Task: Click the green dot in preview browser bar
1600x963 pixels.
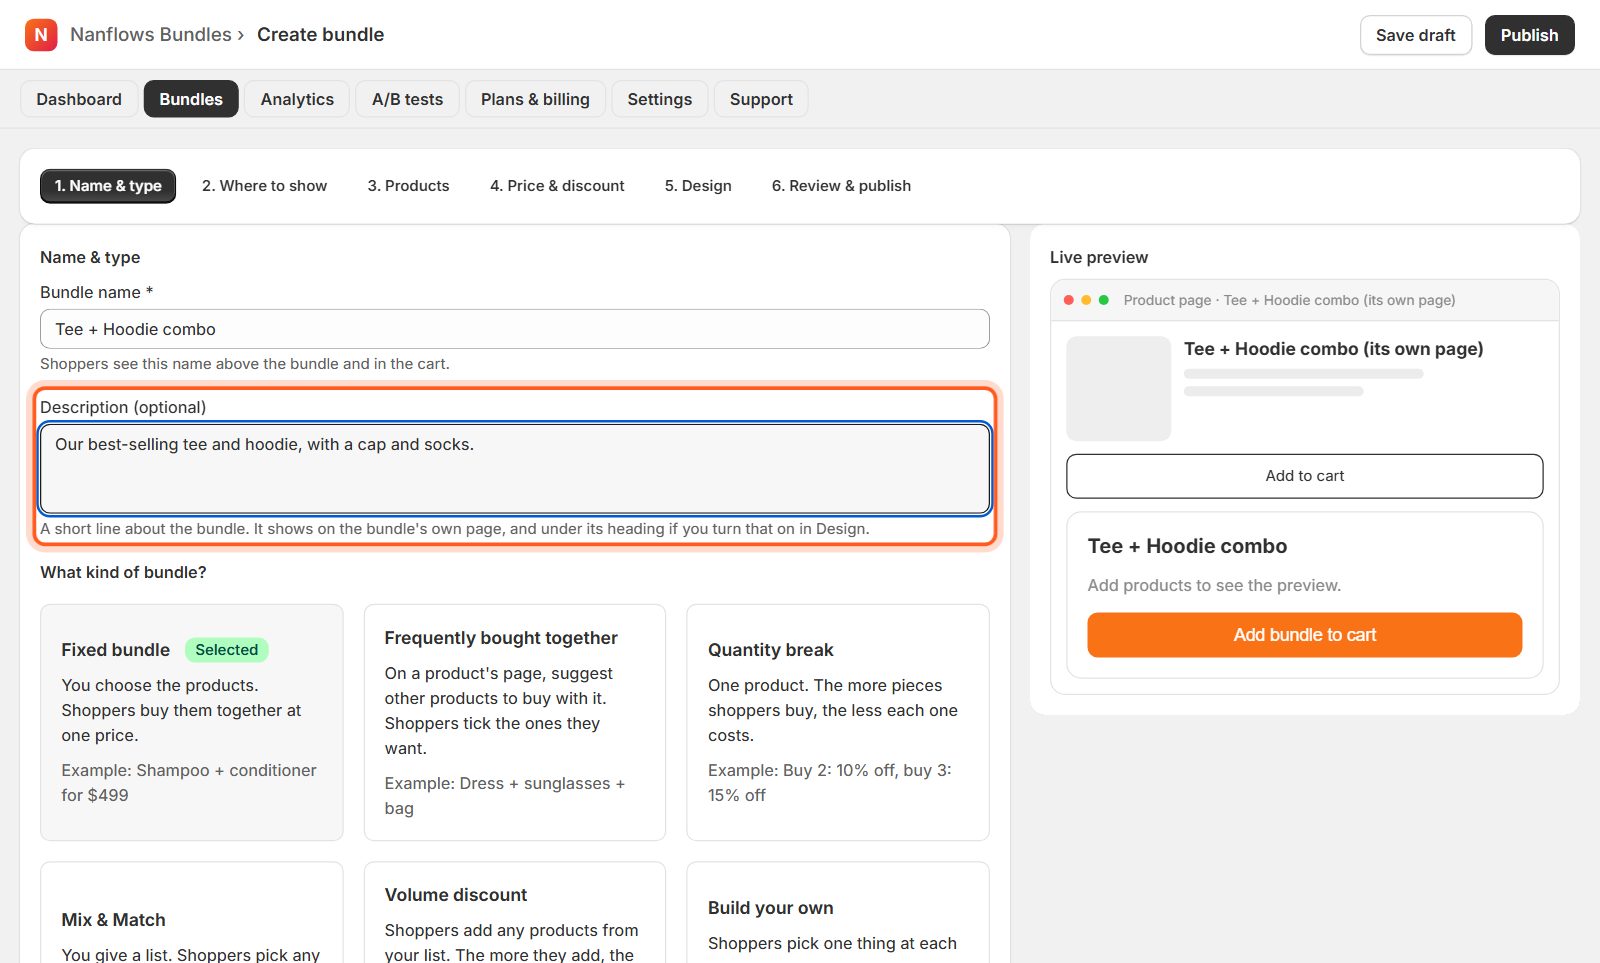Action: coord(1104,300)
